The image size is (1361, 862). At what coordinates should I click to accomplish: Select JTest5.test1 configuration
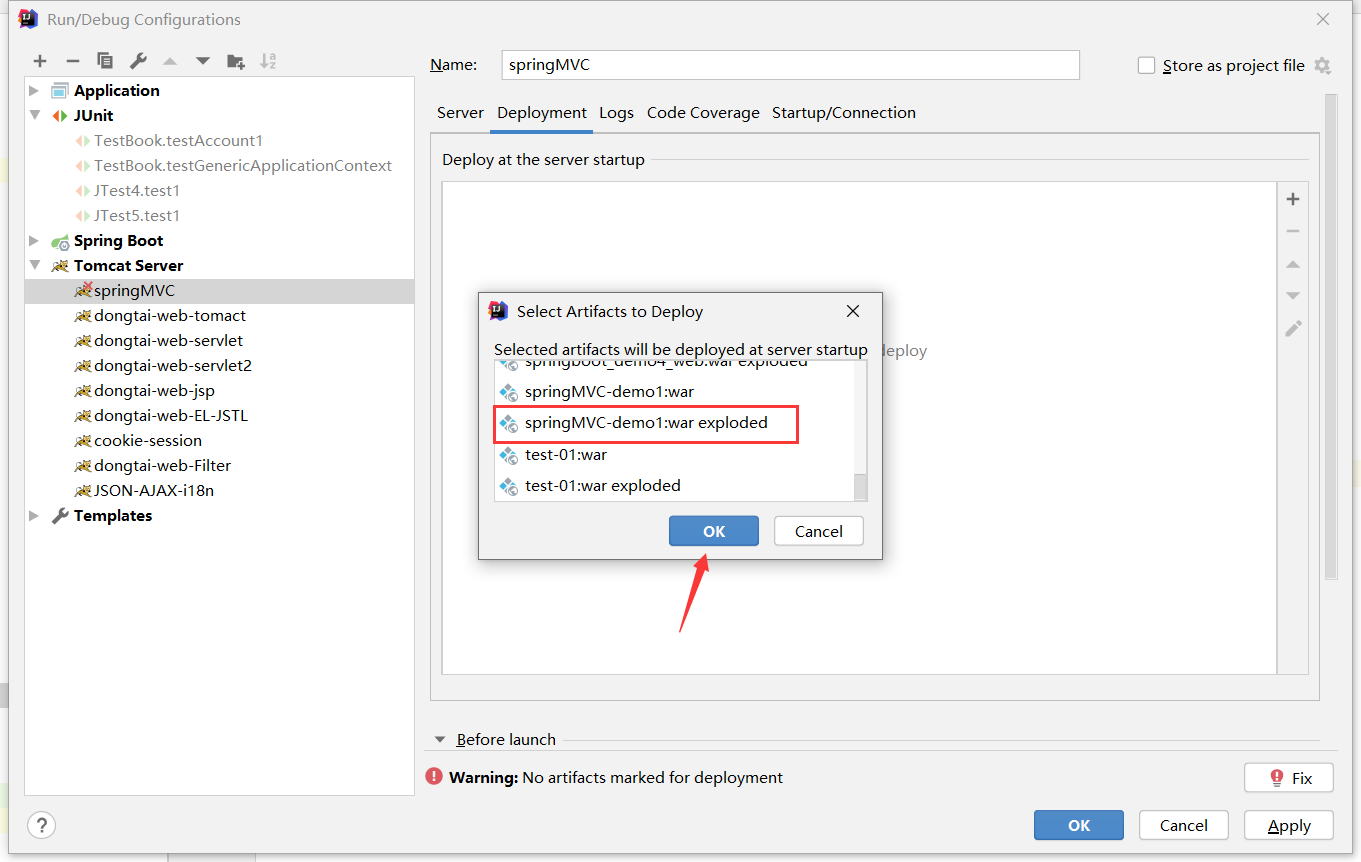click(x=219, y=215)
